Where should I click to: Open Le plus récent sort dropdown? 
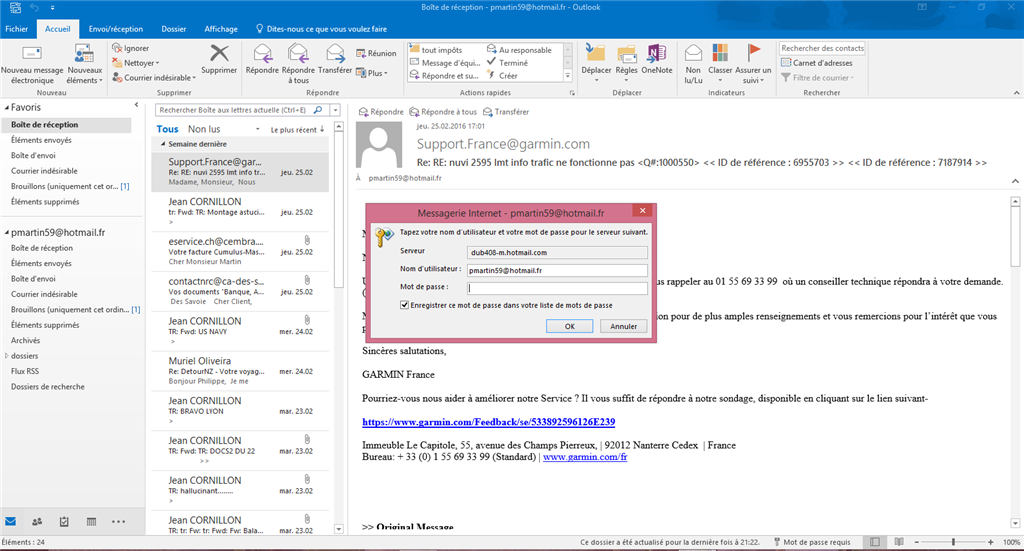(297, 129)
